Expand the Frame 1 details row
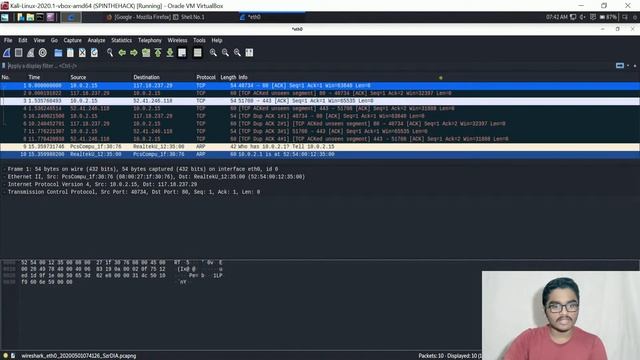Image resolution: width=640 pixels, height=360 pixels. click(4, 169)
